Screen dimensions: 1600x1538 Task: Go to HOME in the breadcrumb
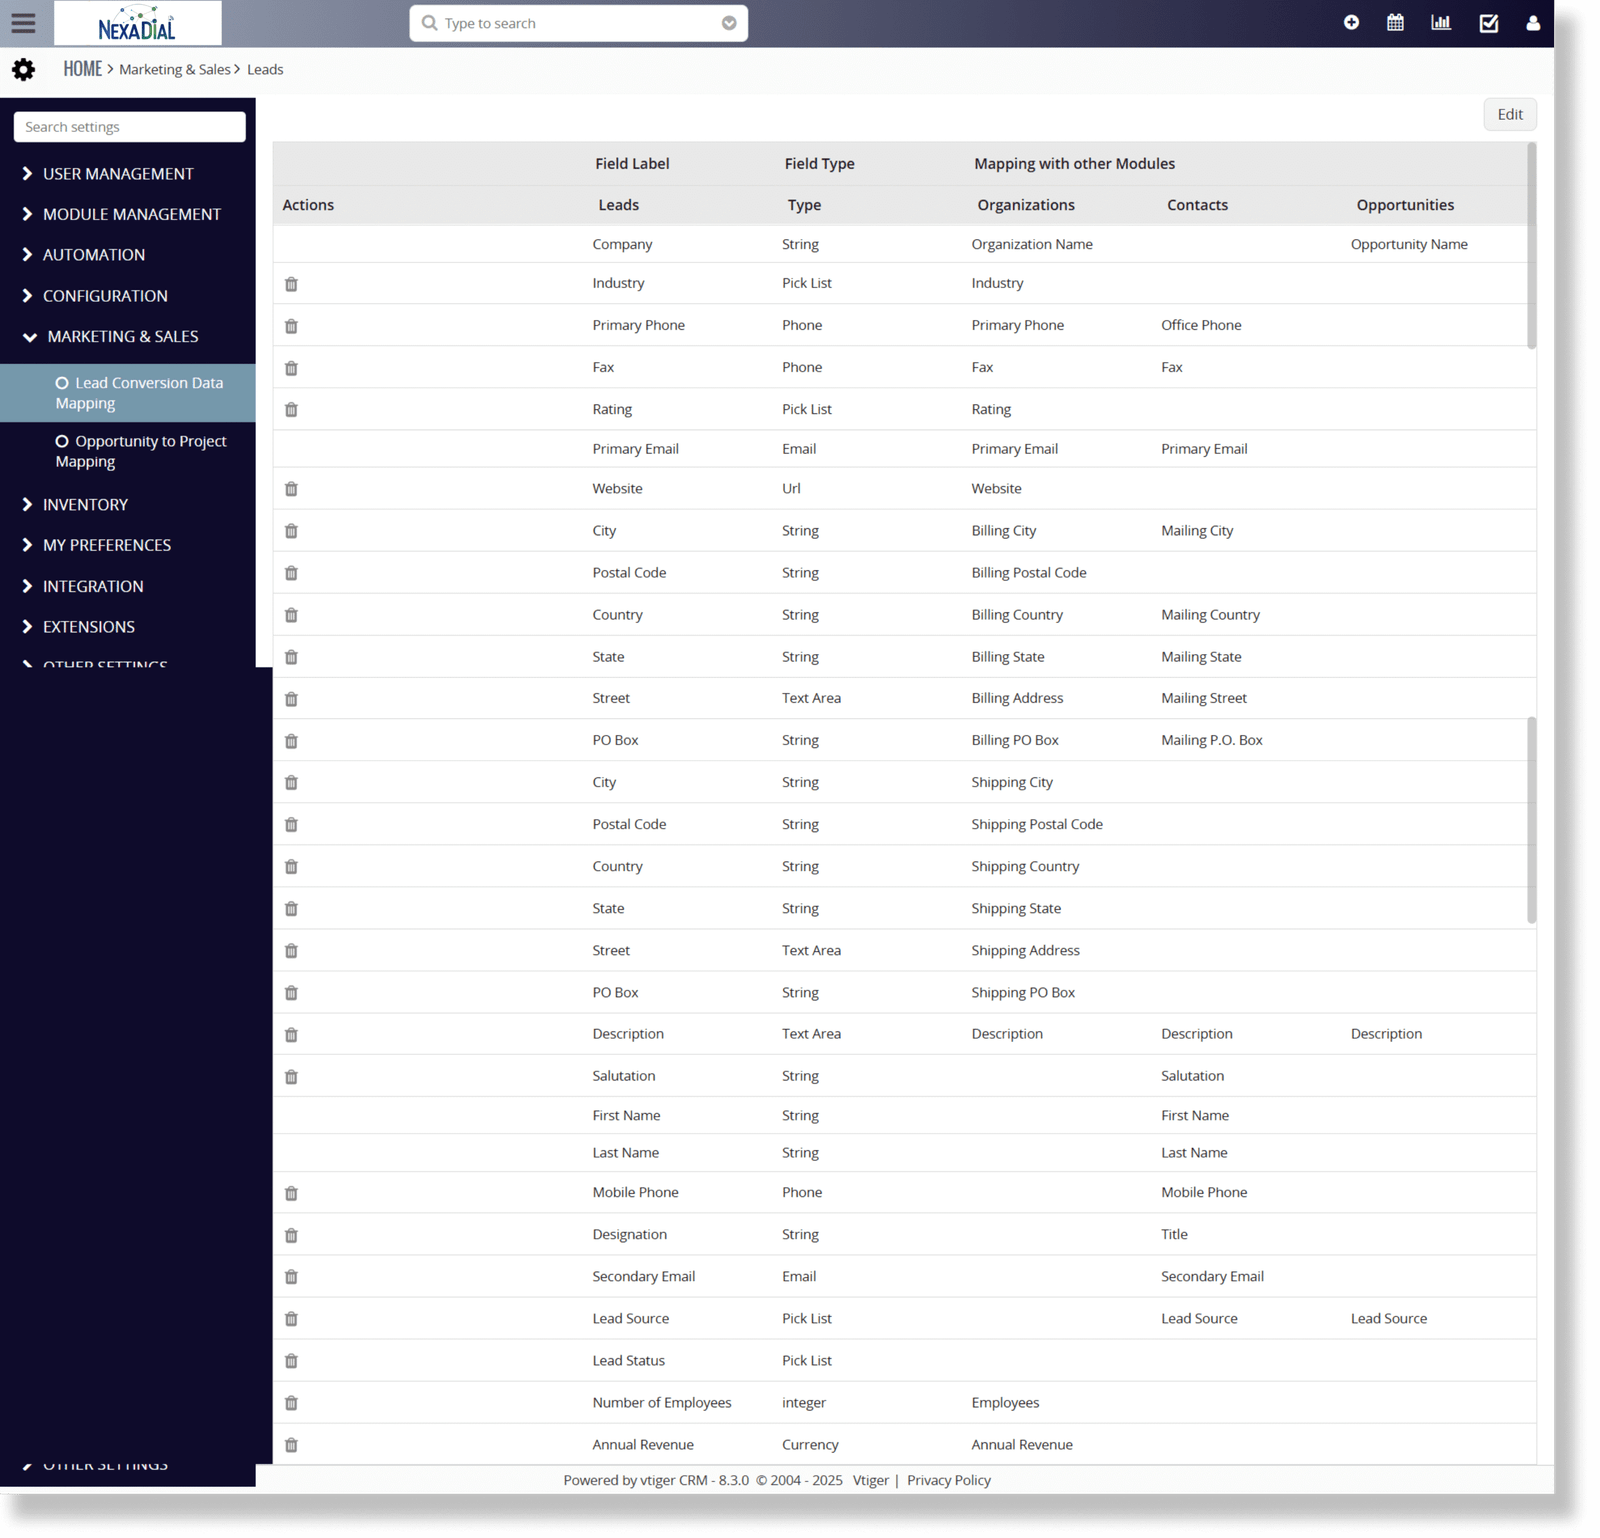pyautogui.click(x=82, y=69)
